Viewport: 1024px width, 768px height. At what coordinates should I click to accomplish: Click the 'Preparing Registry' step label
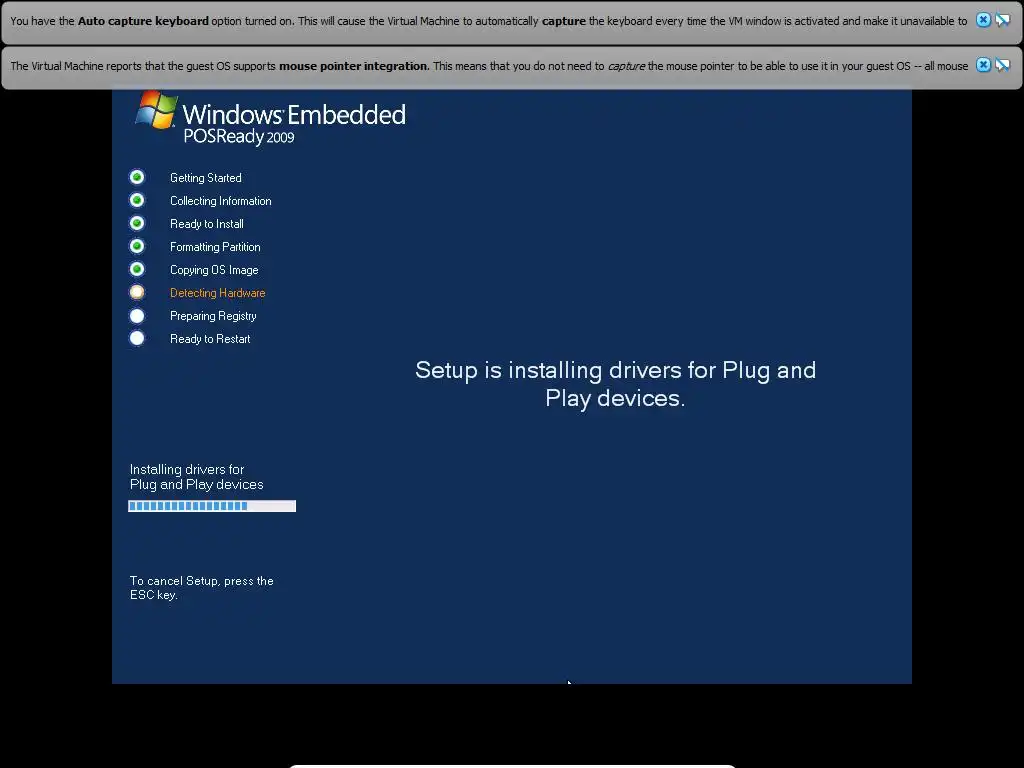tap(214, 316)
